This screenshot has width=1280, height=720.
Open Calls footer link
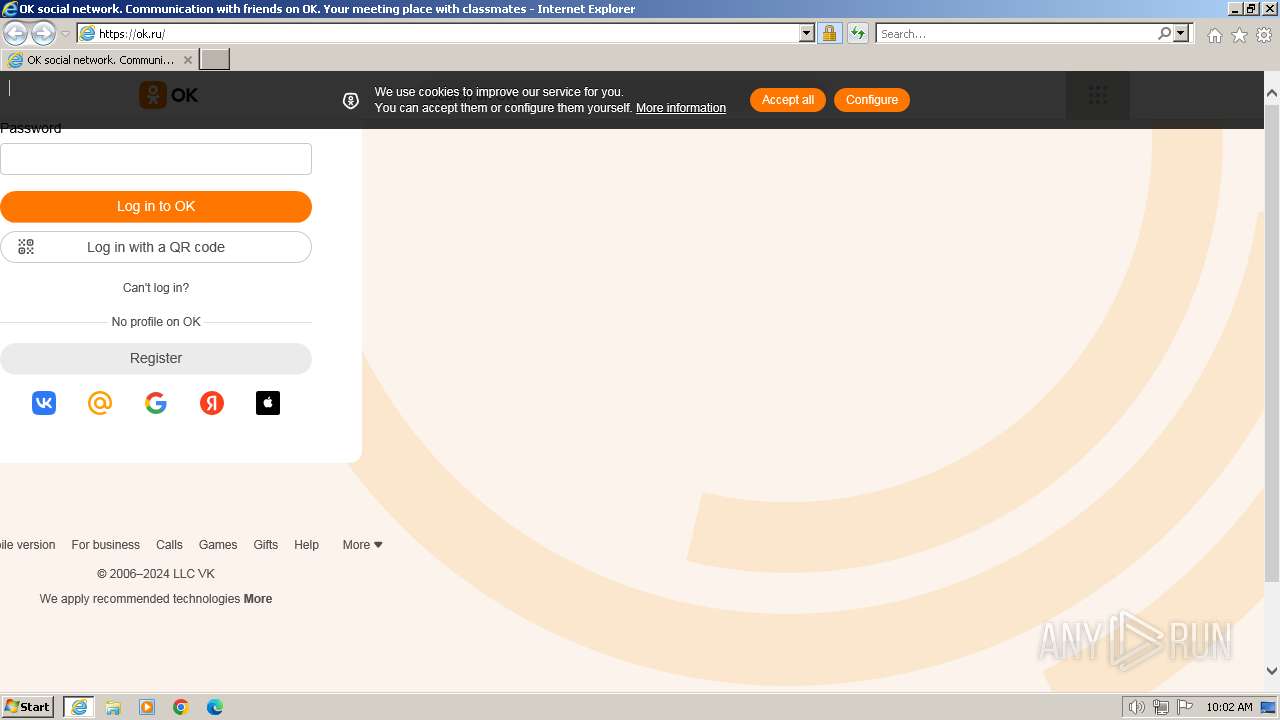tap(169, 545)
